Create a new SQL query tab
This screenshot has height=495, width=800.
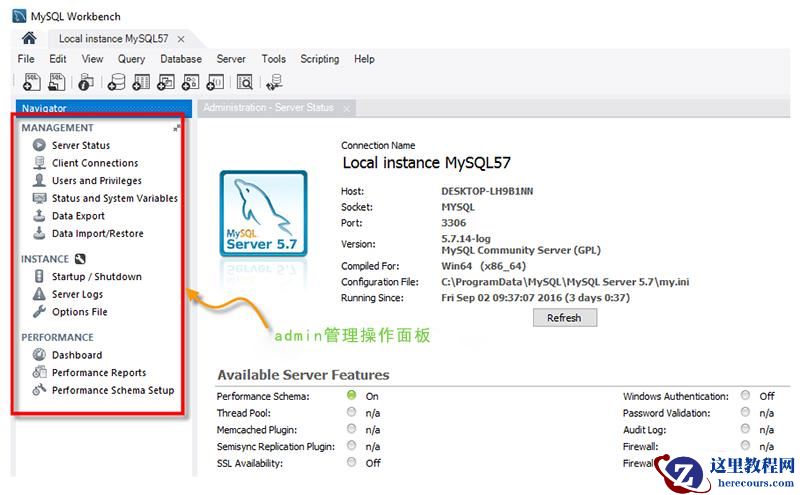coord(31,82)
